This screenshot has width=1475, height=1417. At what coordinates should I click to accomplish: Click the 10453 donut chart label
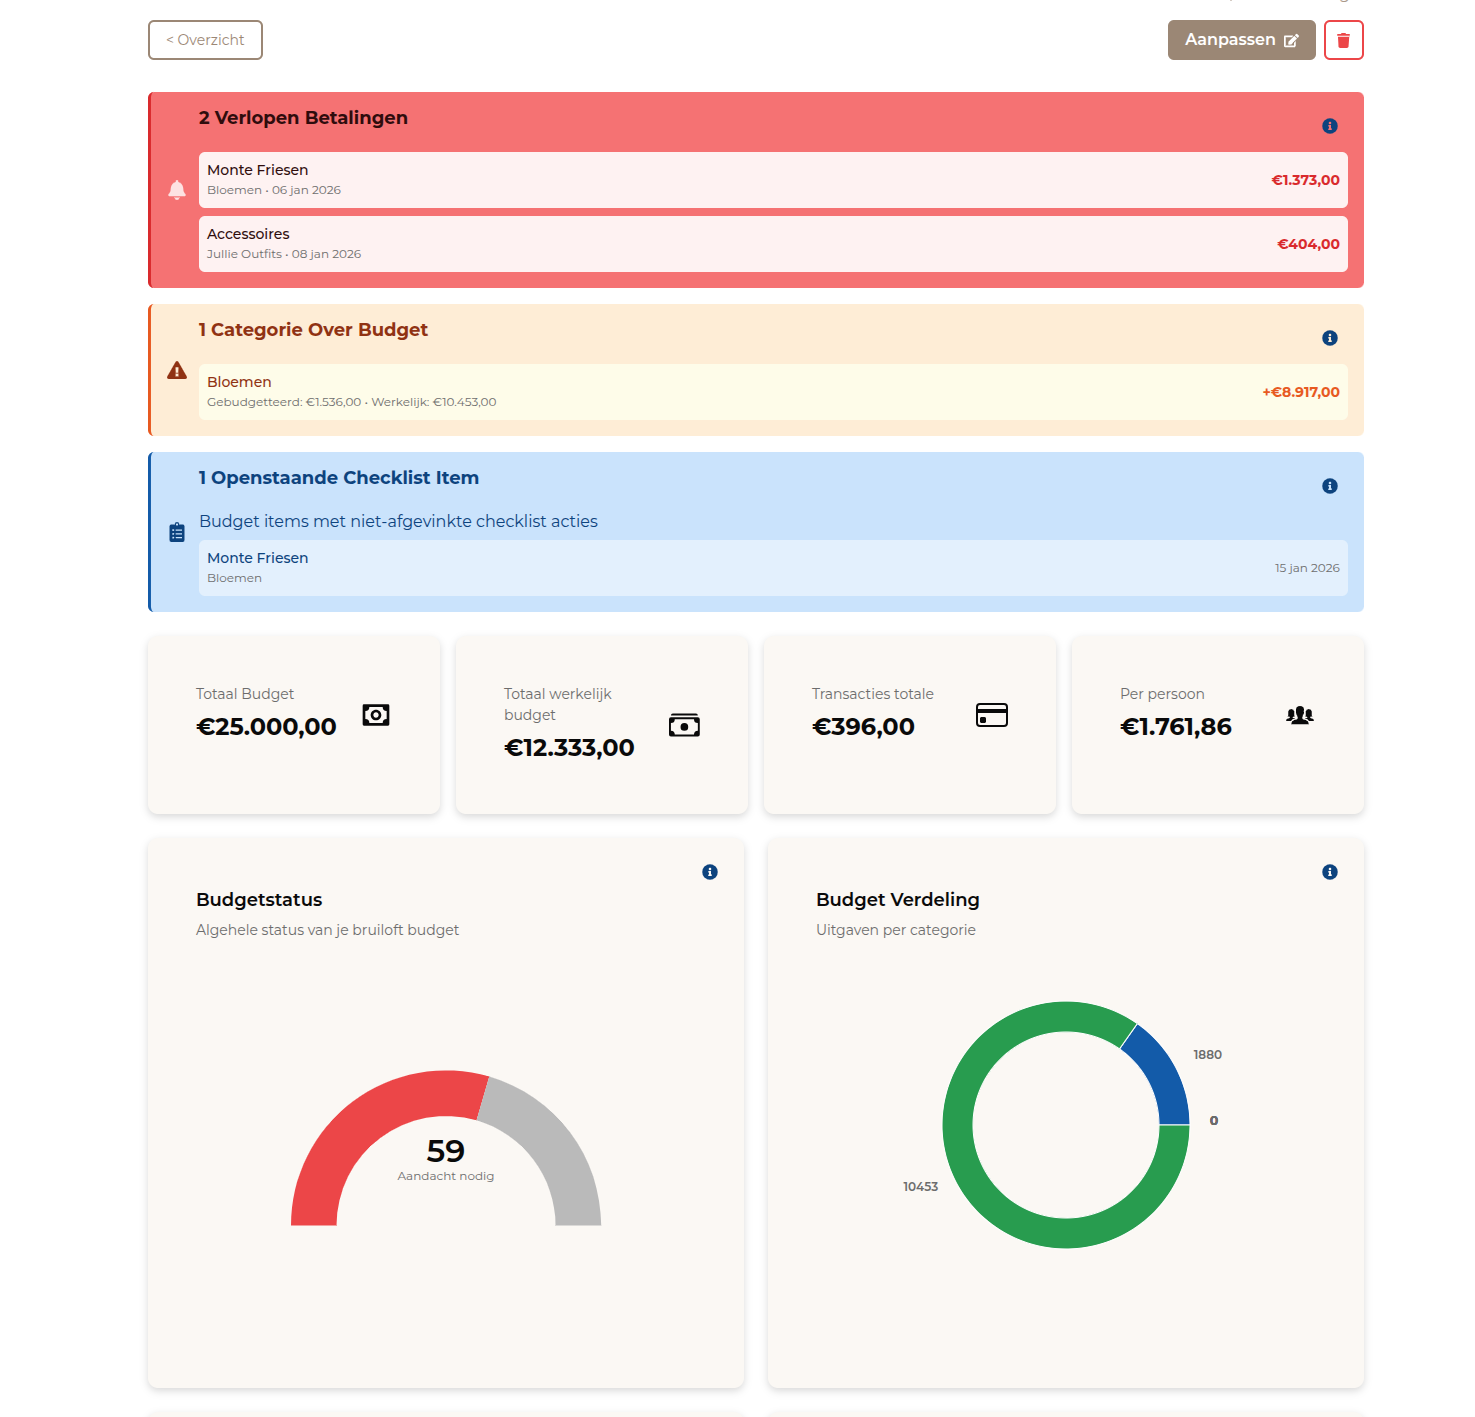[921, 1187]
